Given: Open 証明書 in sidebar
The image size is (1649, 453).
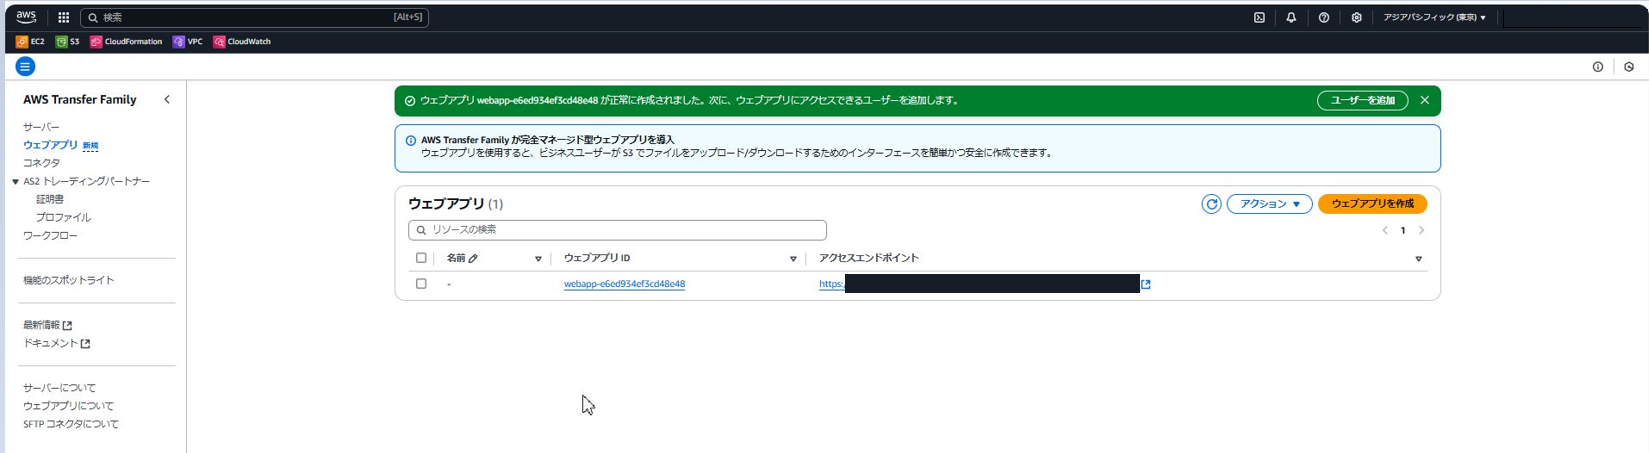Looking at the screenshot, I should click(x=50, y=199).
